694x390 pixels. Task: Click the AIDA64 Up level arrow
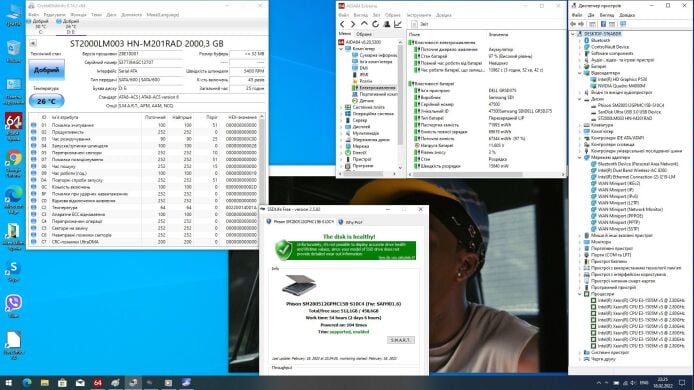click(x=364, y=24)
